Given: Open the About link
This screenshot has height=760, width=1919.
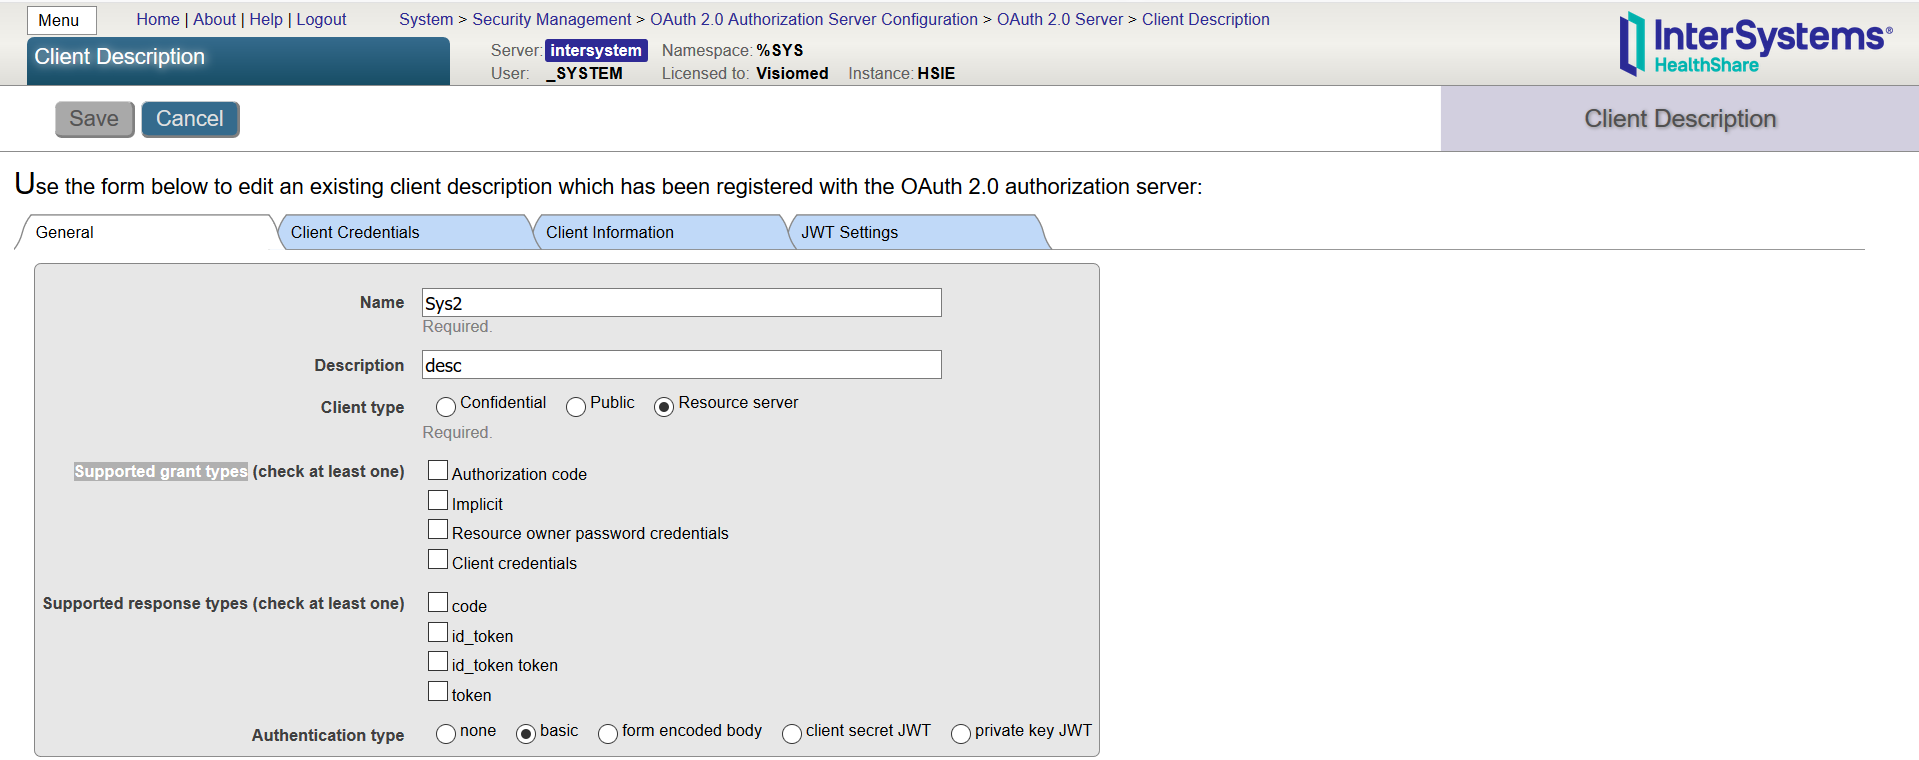Looking at the screenshot, I should 214,19.
